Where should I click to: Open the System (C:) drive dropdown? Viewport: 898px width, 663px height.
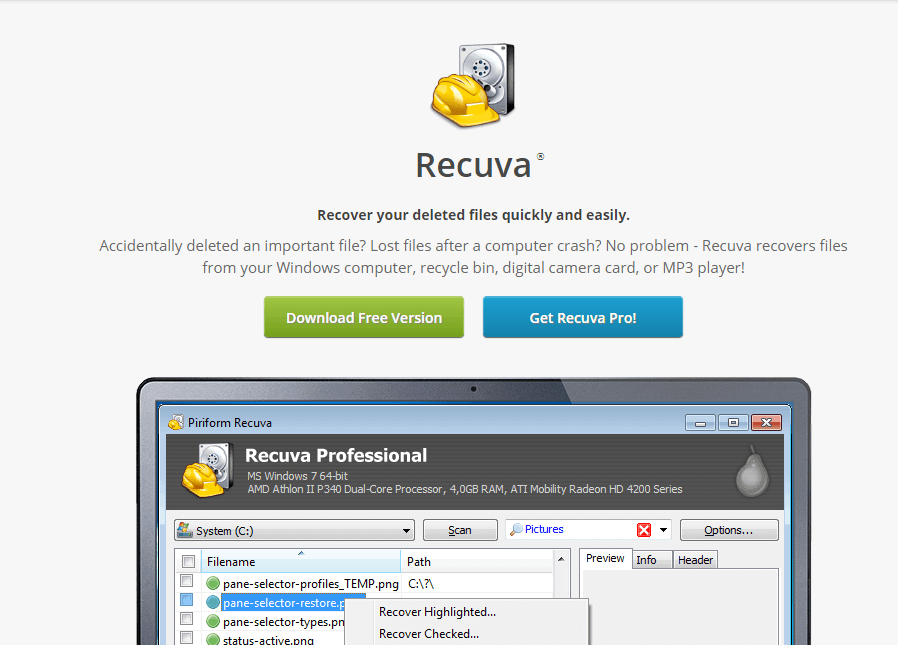pyautogui.click(x=294, y=530)
